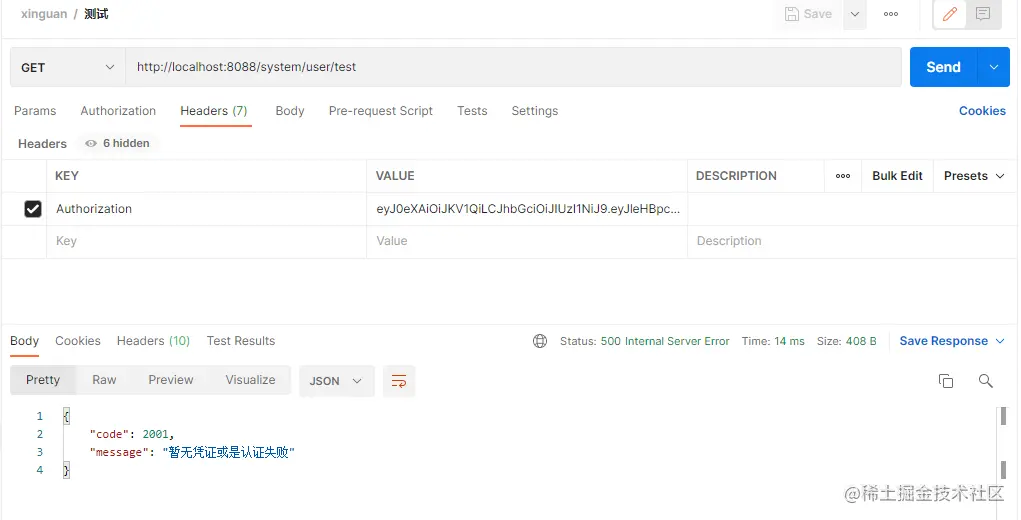Viewport: 1021px width, 520px height.
Task: Click the Authorization key cell
Action: 206,209
